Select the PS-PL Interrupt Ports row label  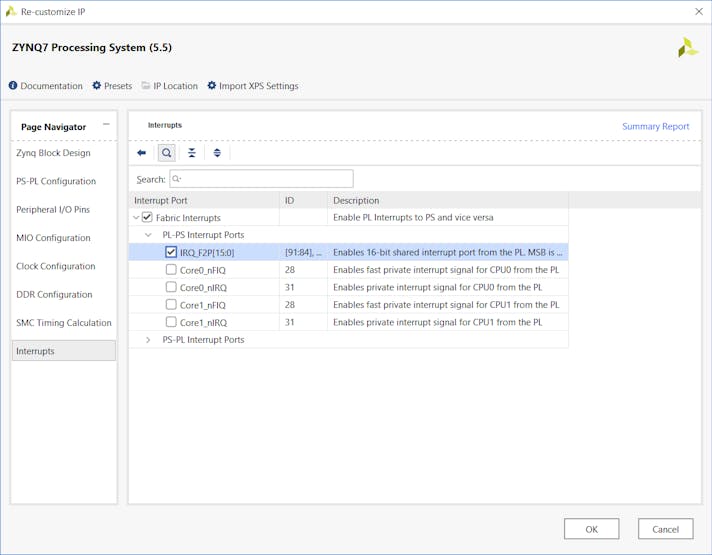coord(203,340)
